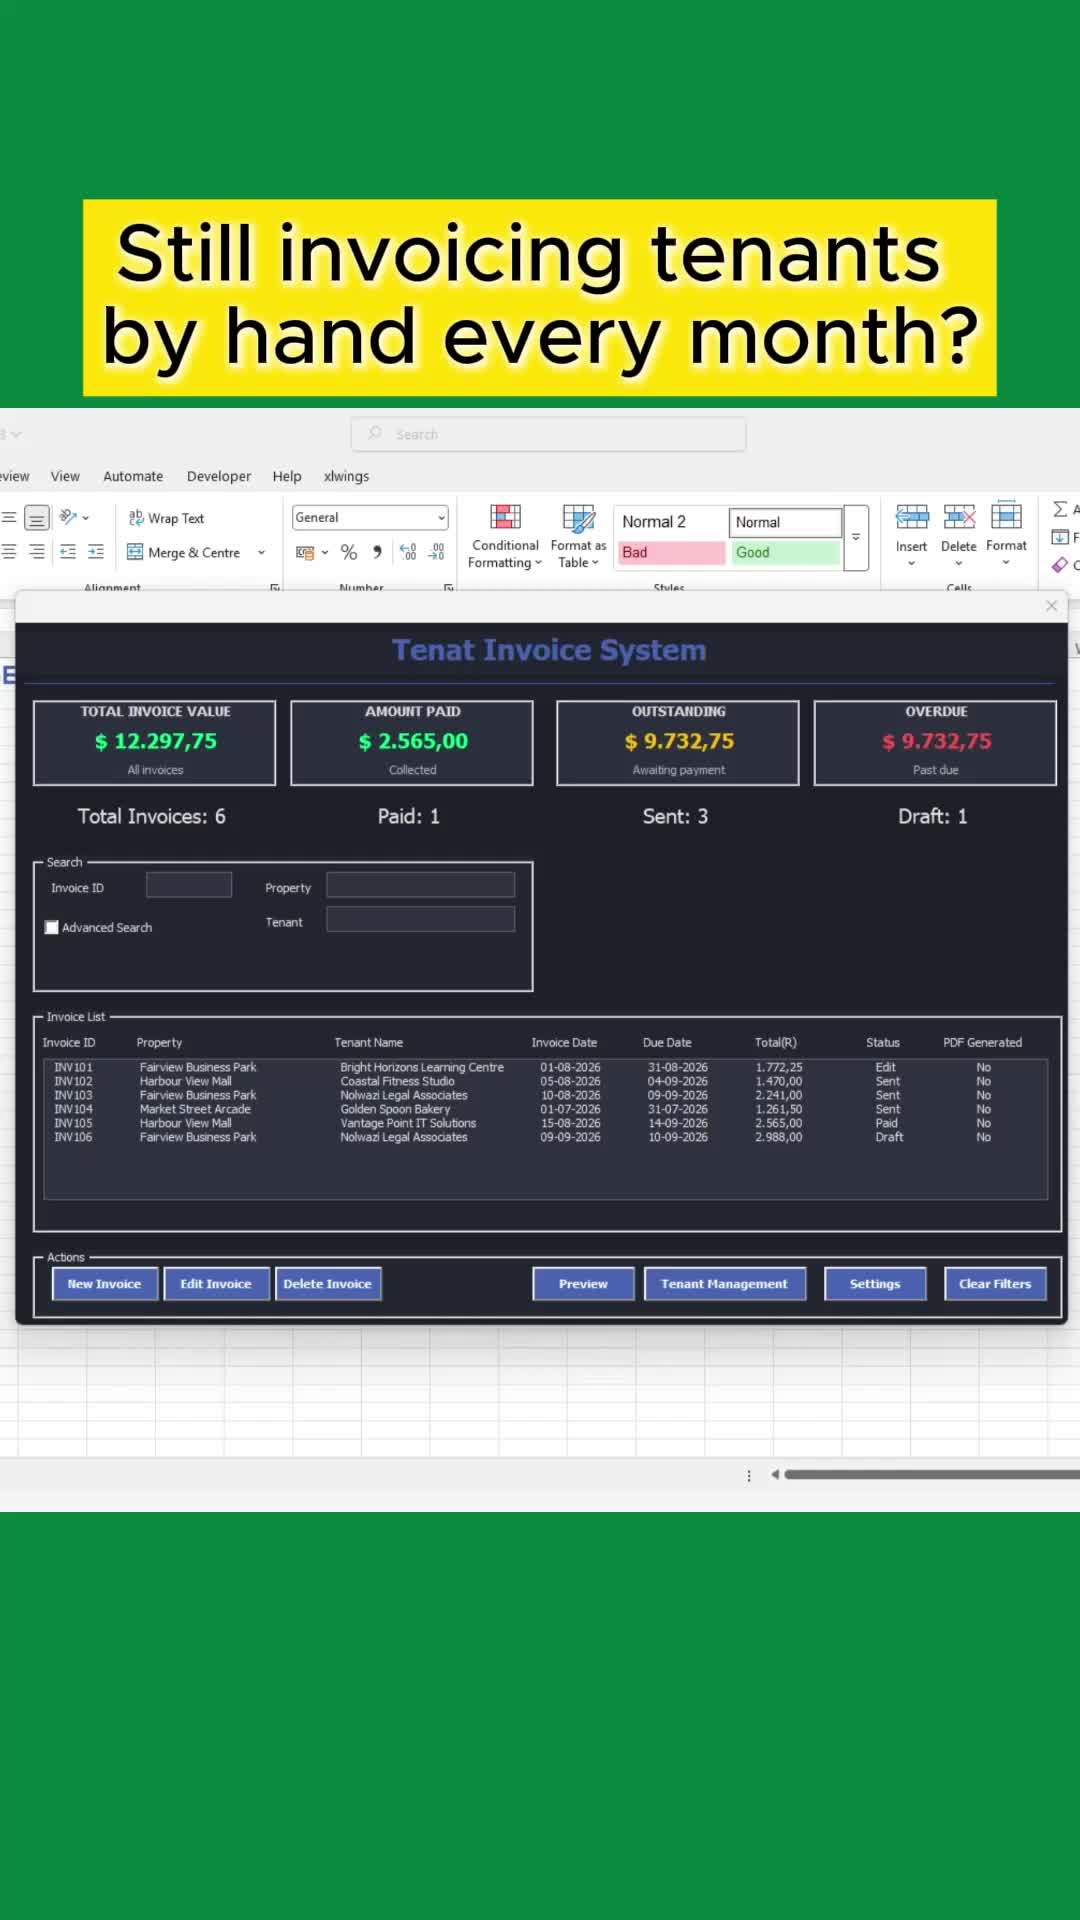Viewport: 1080px width, 1920px height.
Task: Click the text orientation icon
Action: coord(68,517)
